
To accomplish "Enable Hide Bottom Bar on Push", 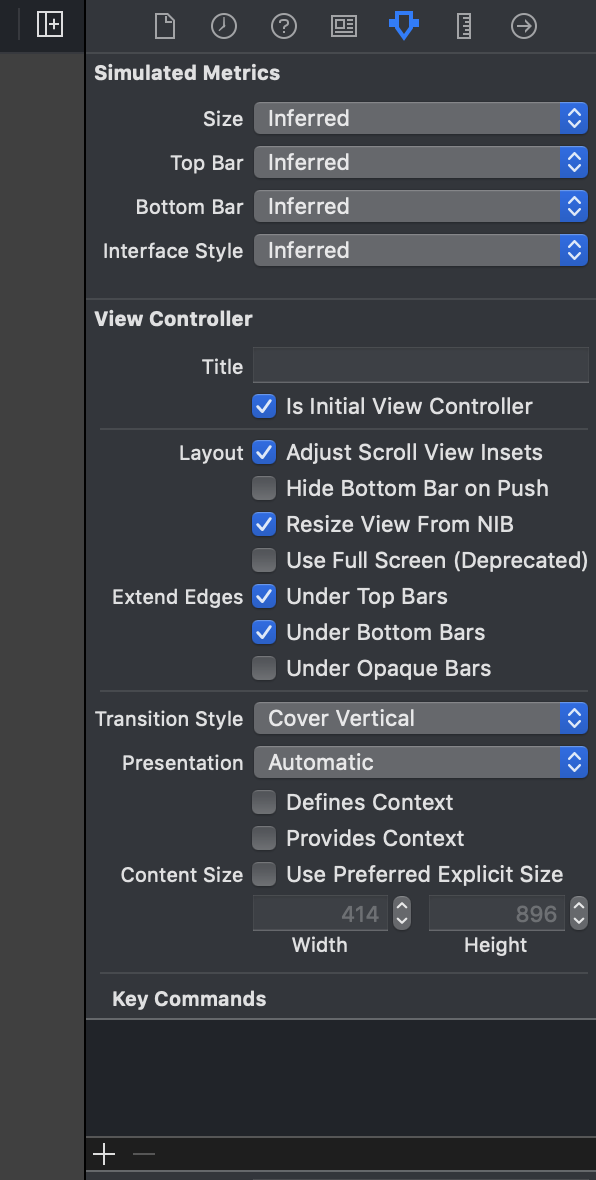I will point(263,488).
